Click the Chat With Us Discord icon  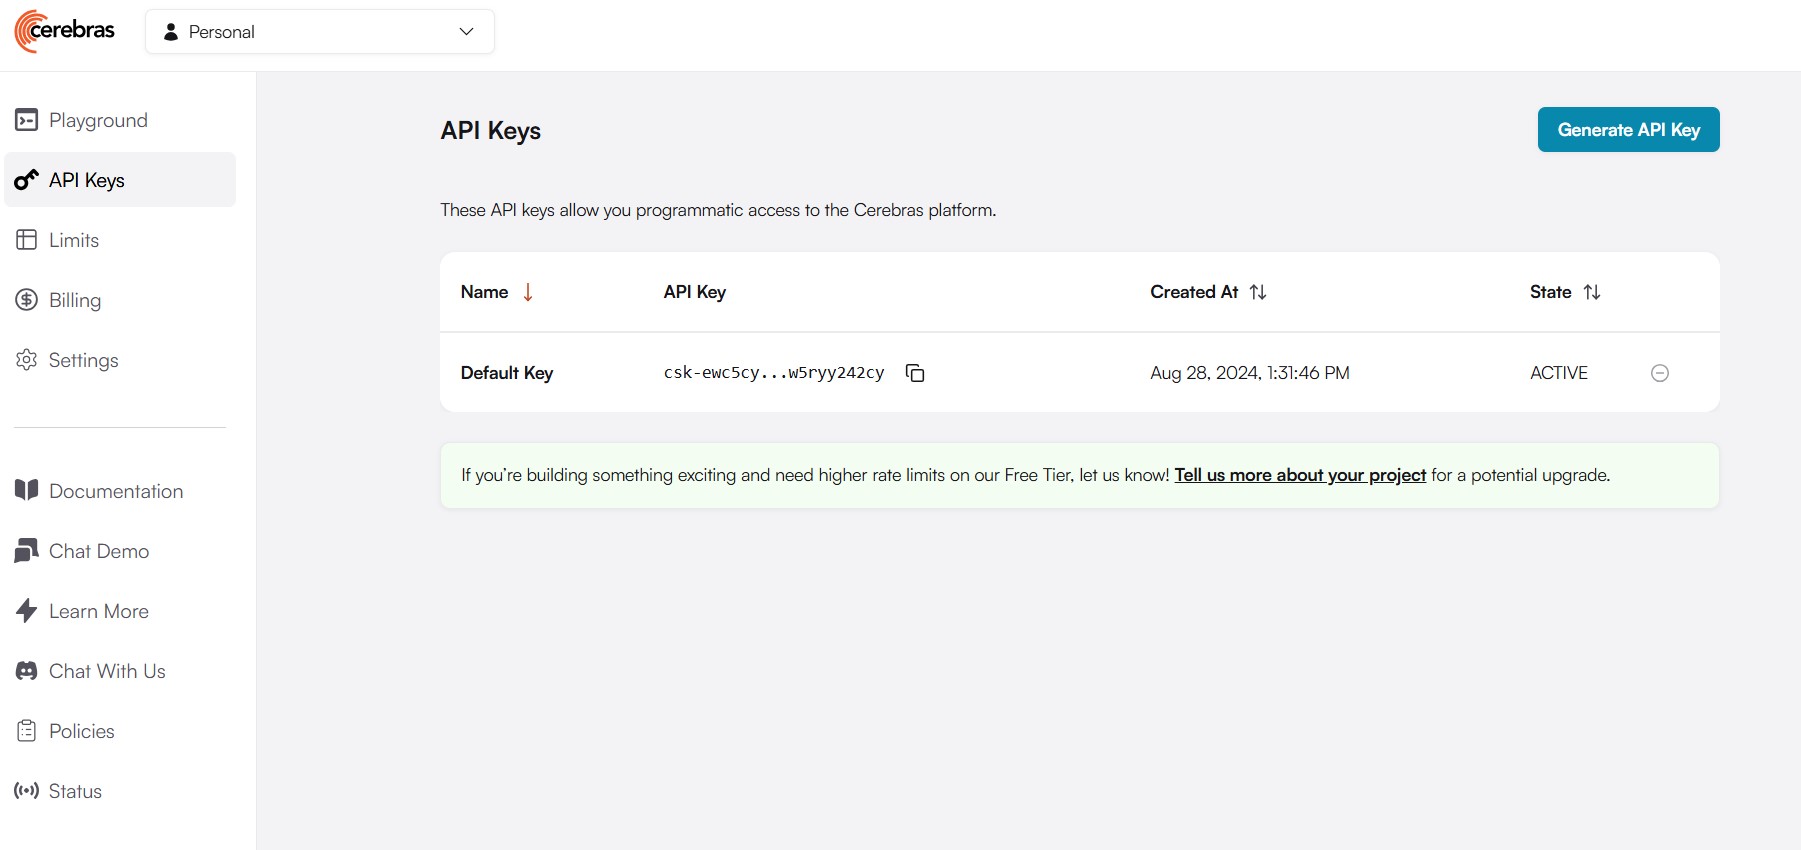pyautogui.click(x=27, y=671)
